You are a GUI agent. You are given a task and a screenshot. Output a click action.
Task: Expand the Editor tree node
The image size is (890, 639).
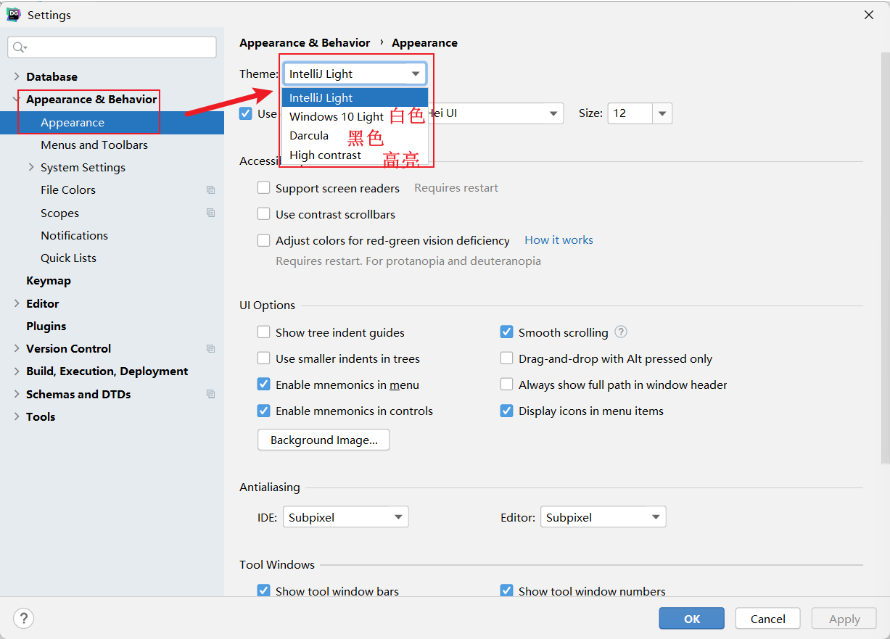click(x=16, y=303)
